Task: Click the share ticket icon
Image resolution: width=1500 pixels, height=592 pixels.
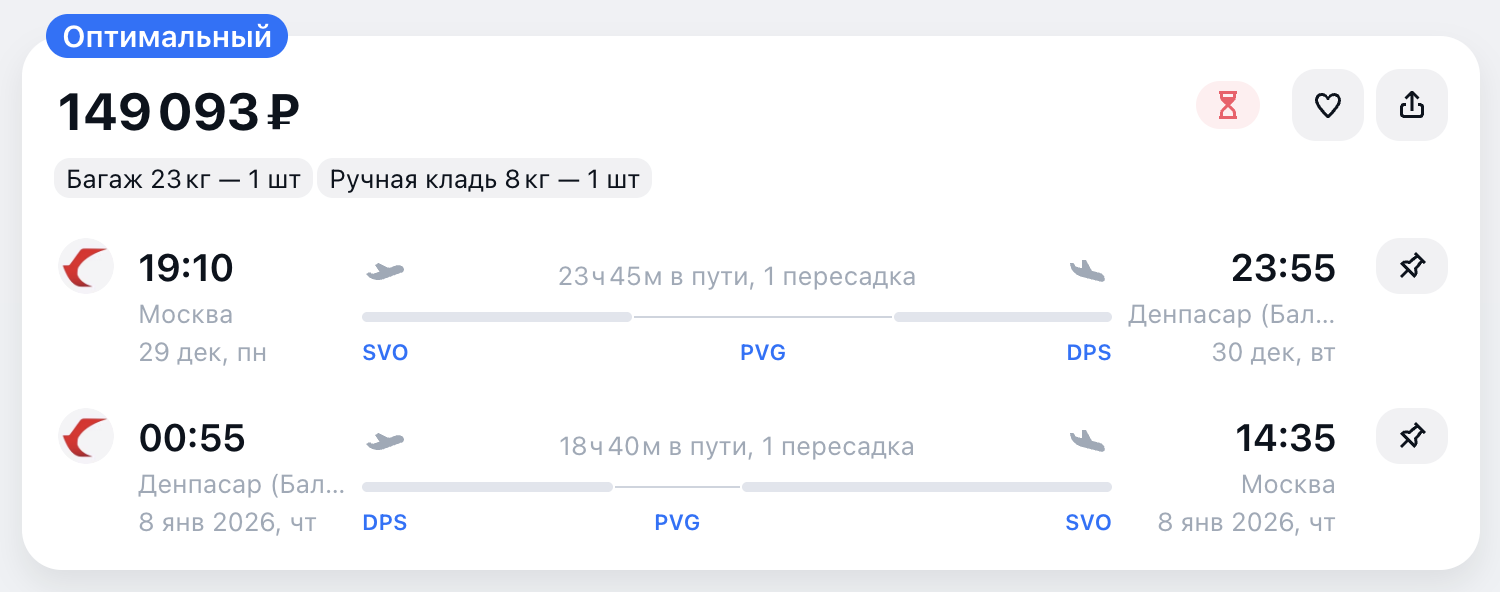Action: tap(1411, 105)
